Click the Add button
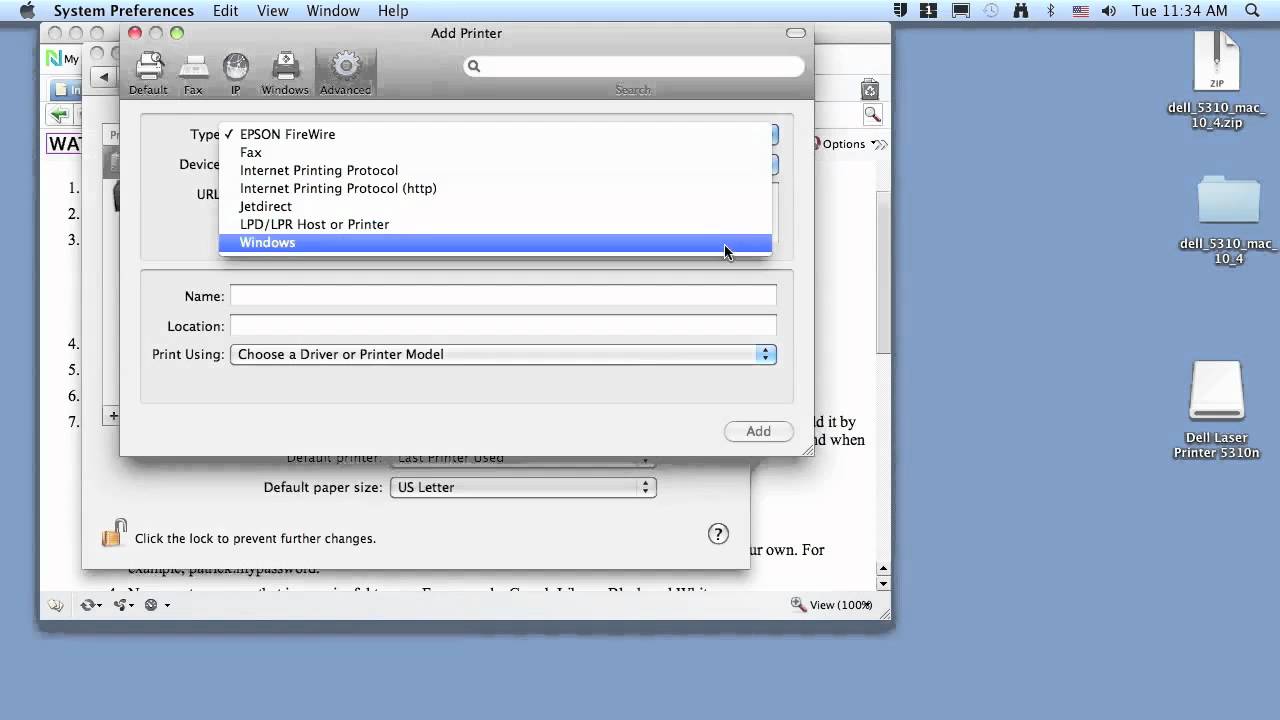Image resolution: width=1280 pixels, height=720 pixels. click(x=758, y=431)
